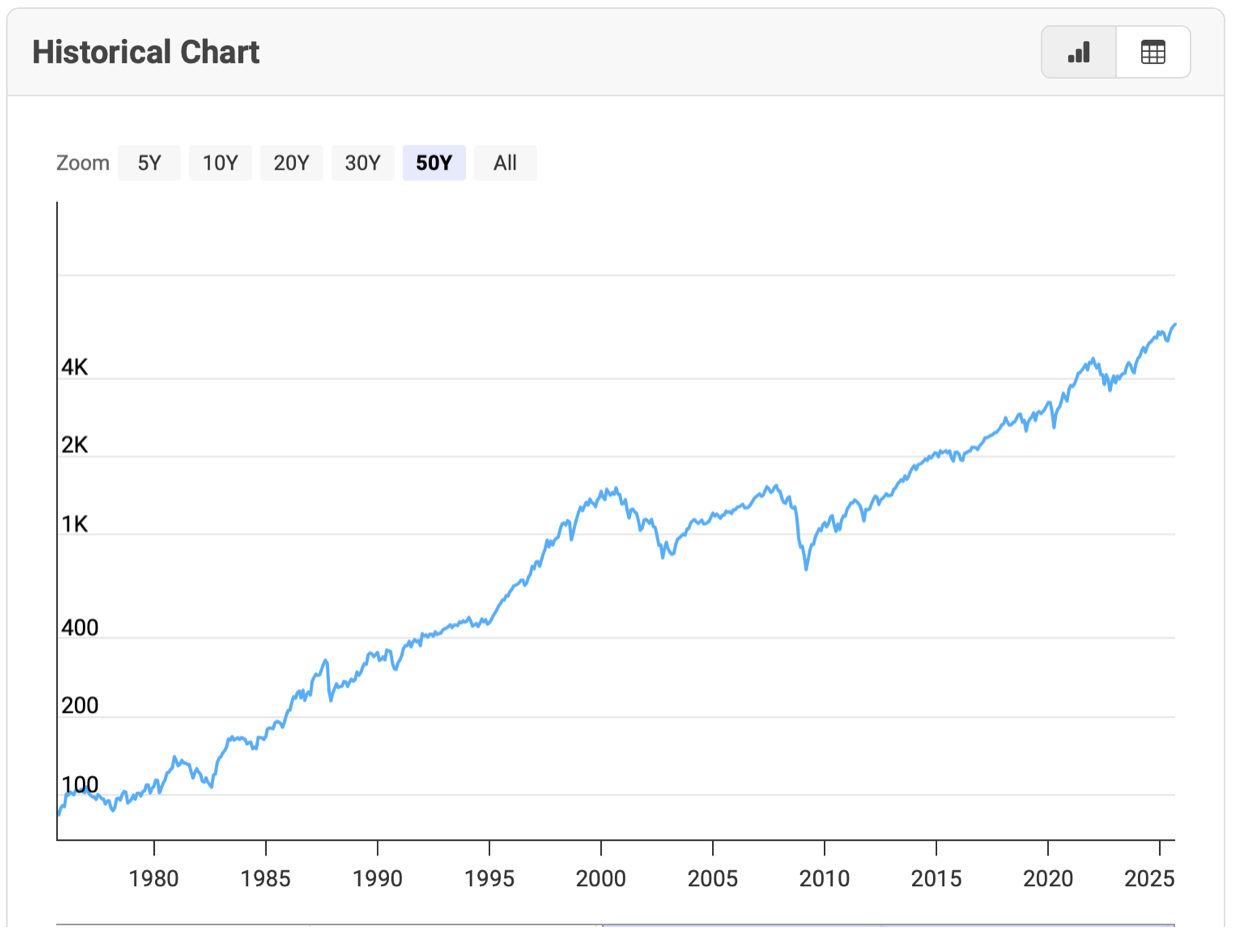
Task: Click the chart line's 2000 peak
Action: point(615,489)
